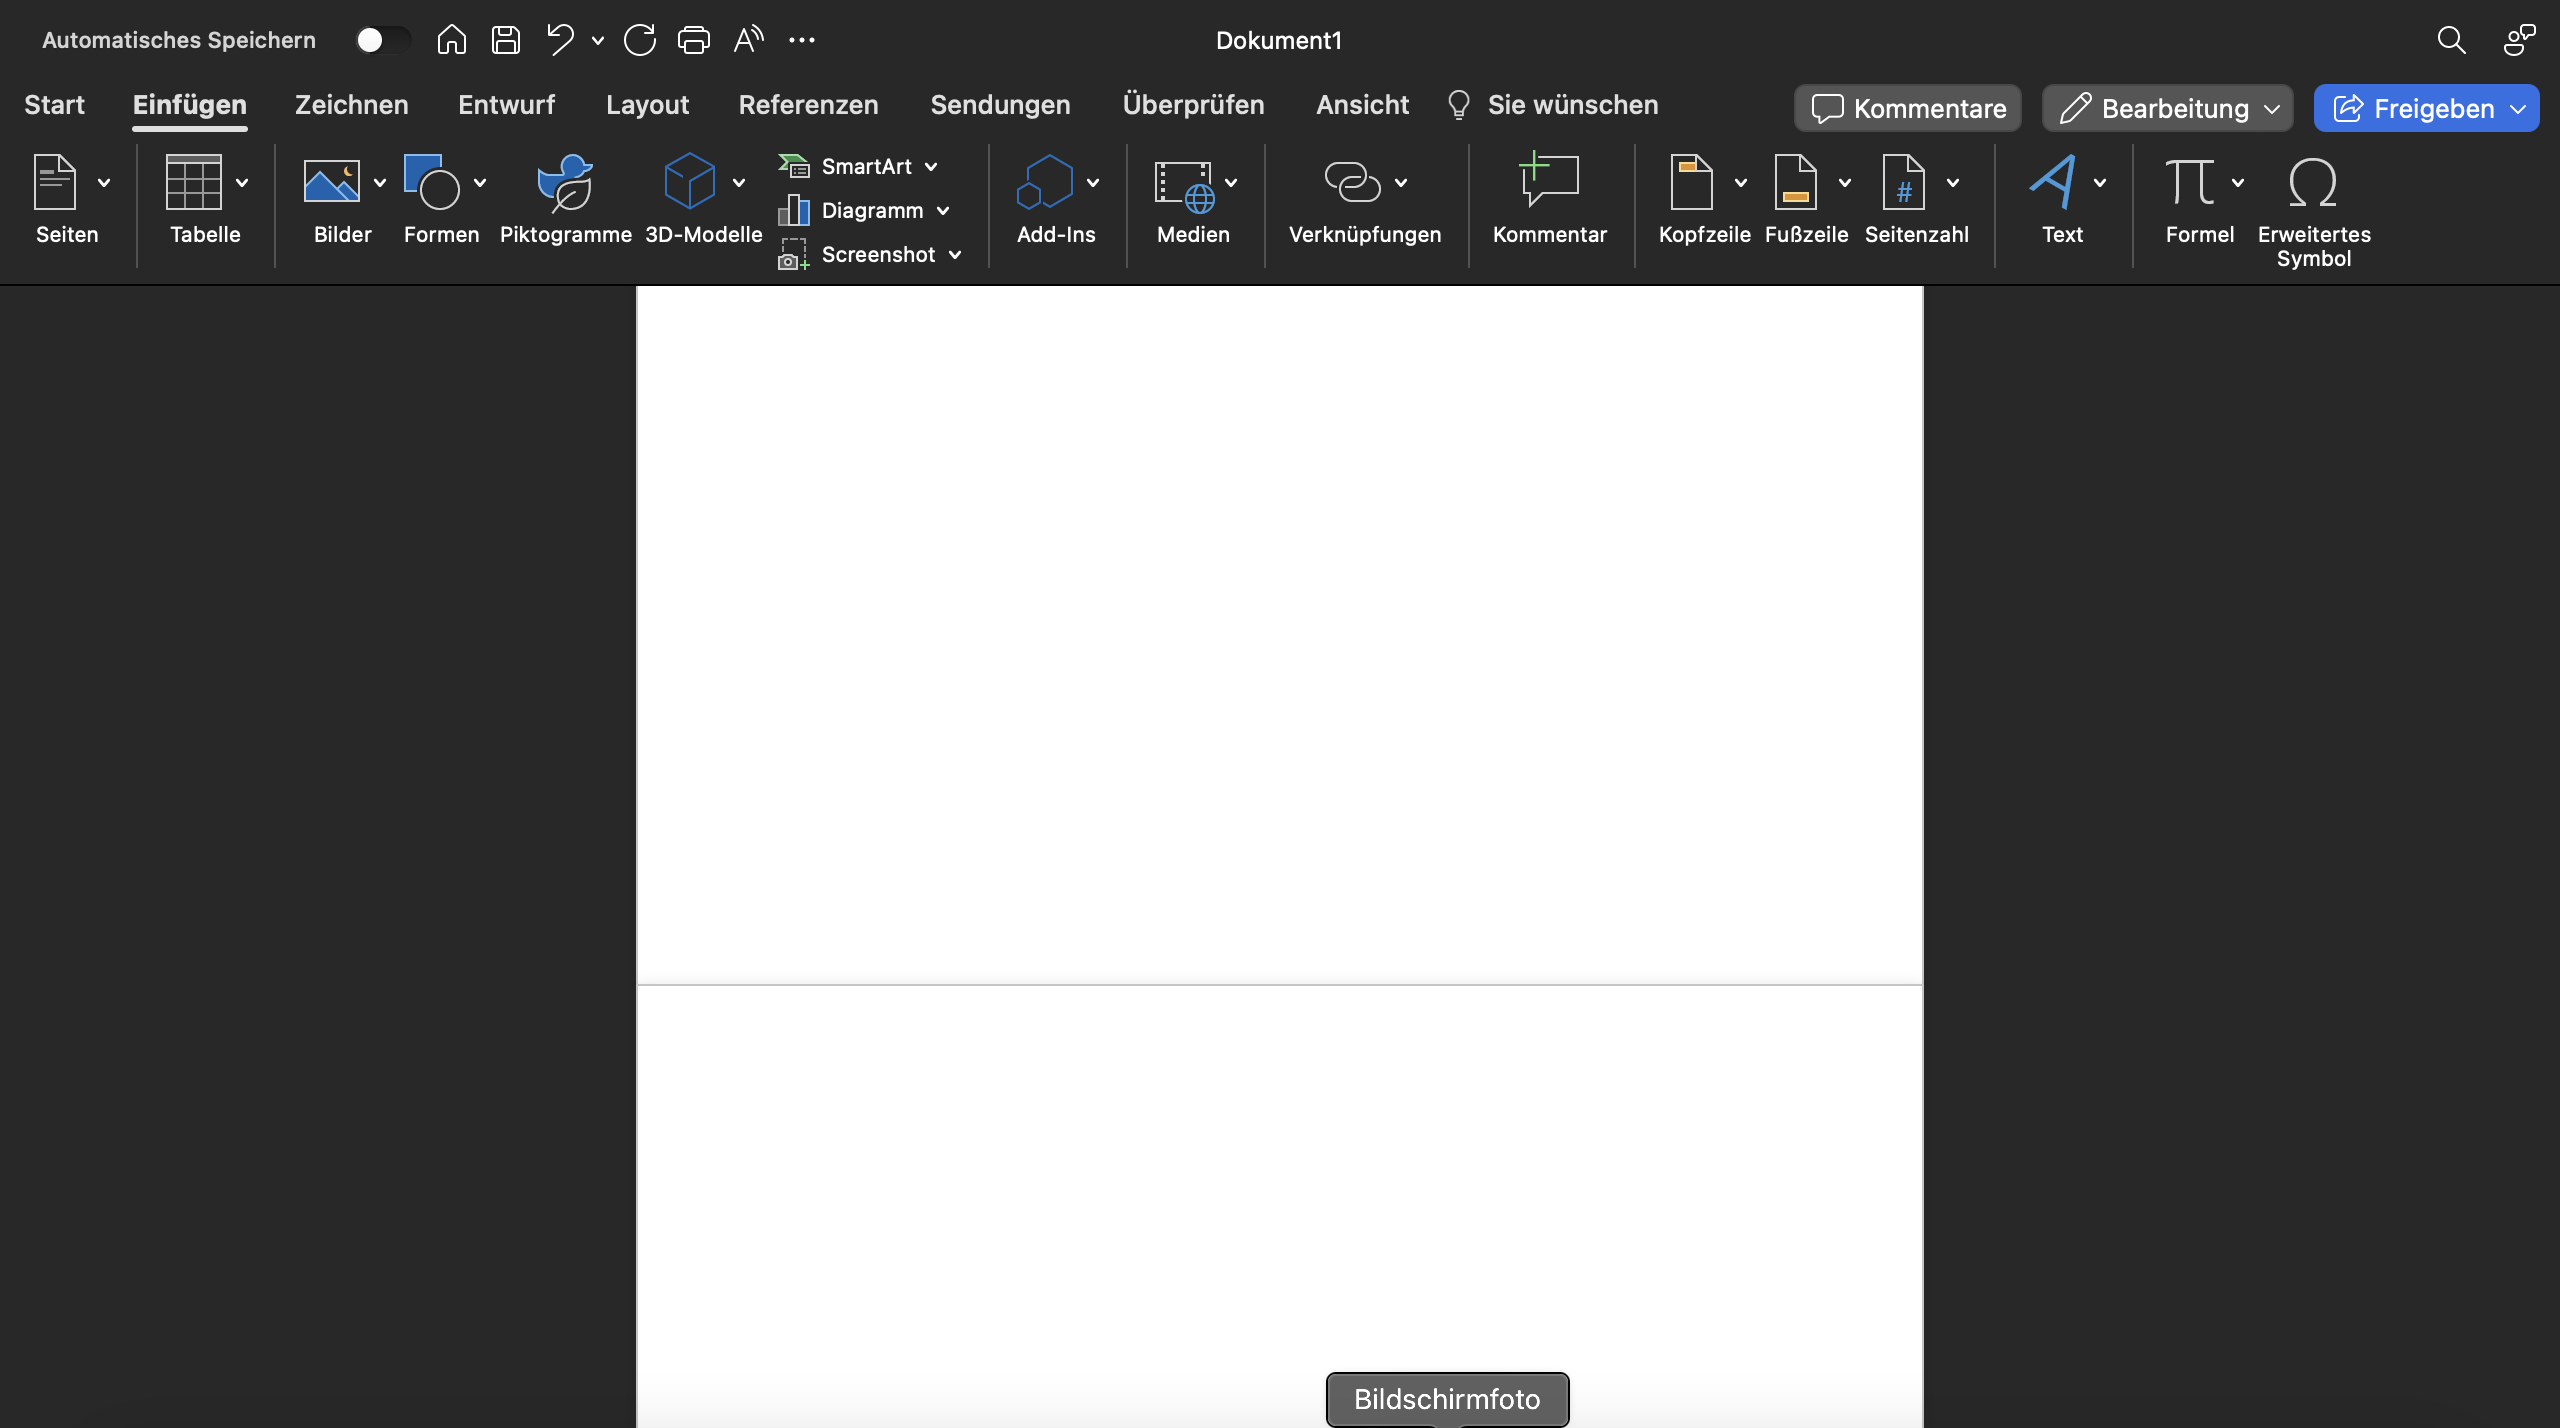Save the document Dokument1
The width and height of the screenshot is (2560, 1428).
[x=505, y=40]
